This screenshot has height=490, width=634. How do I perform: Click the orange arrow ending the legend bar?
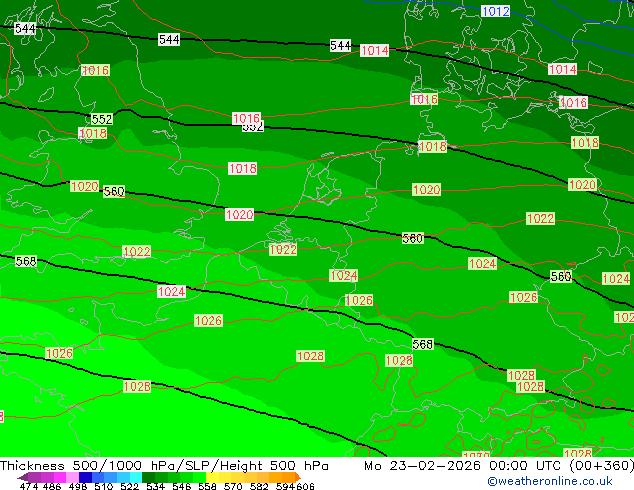[x=298, y=477]
